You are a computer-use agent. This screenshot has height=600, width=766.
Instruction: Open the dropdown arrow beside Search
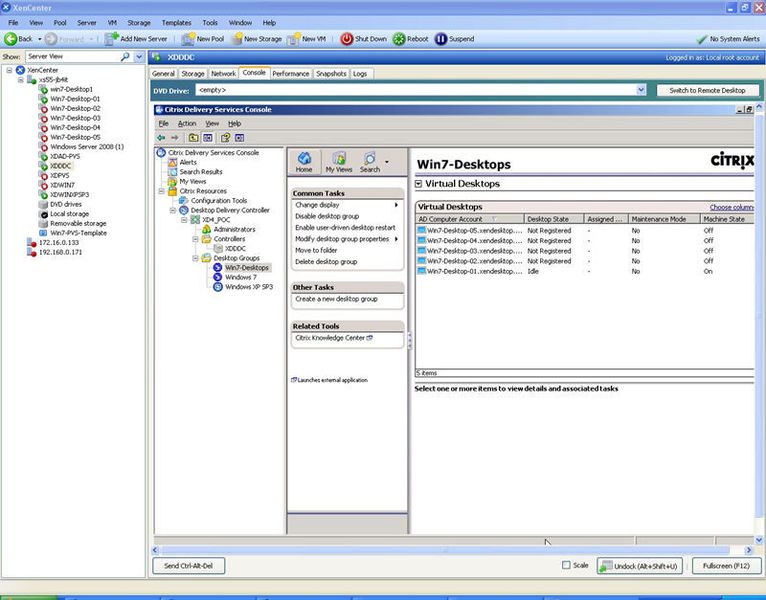[x=387, y=161]
